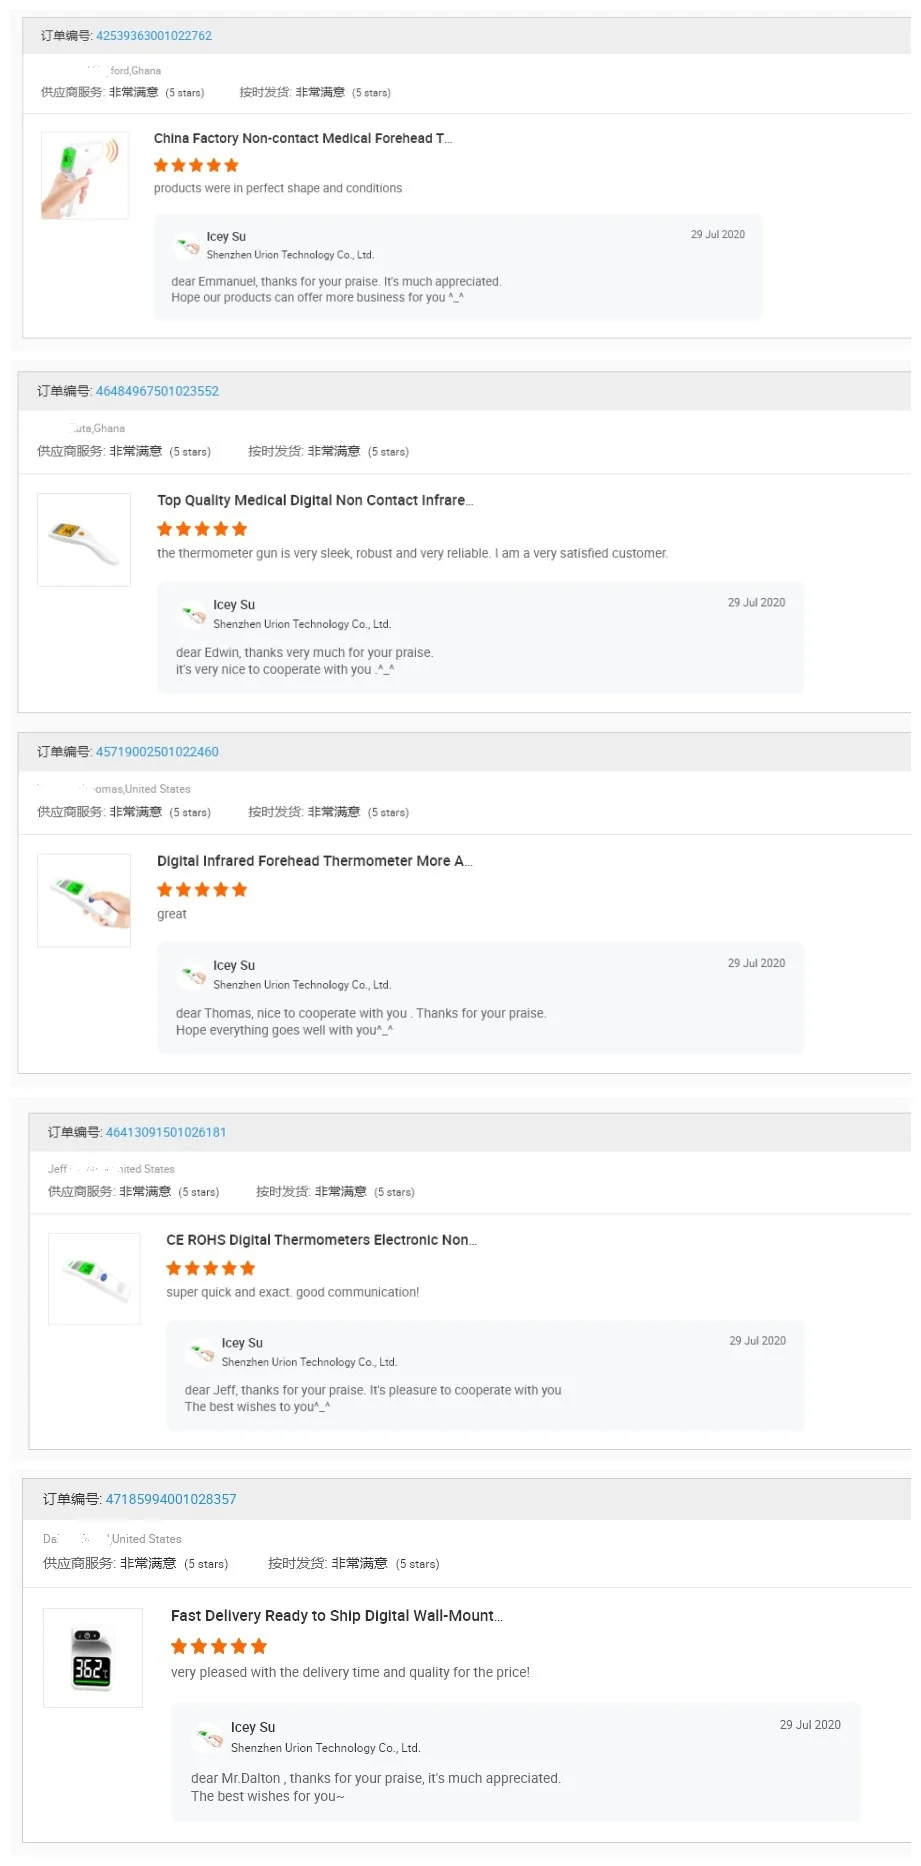The height and width of the screenshot is (1866, 921).
Task: Click star rating under China Factory Non-contact thermometer
Action: pos(196,165)
